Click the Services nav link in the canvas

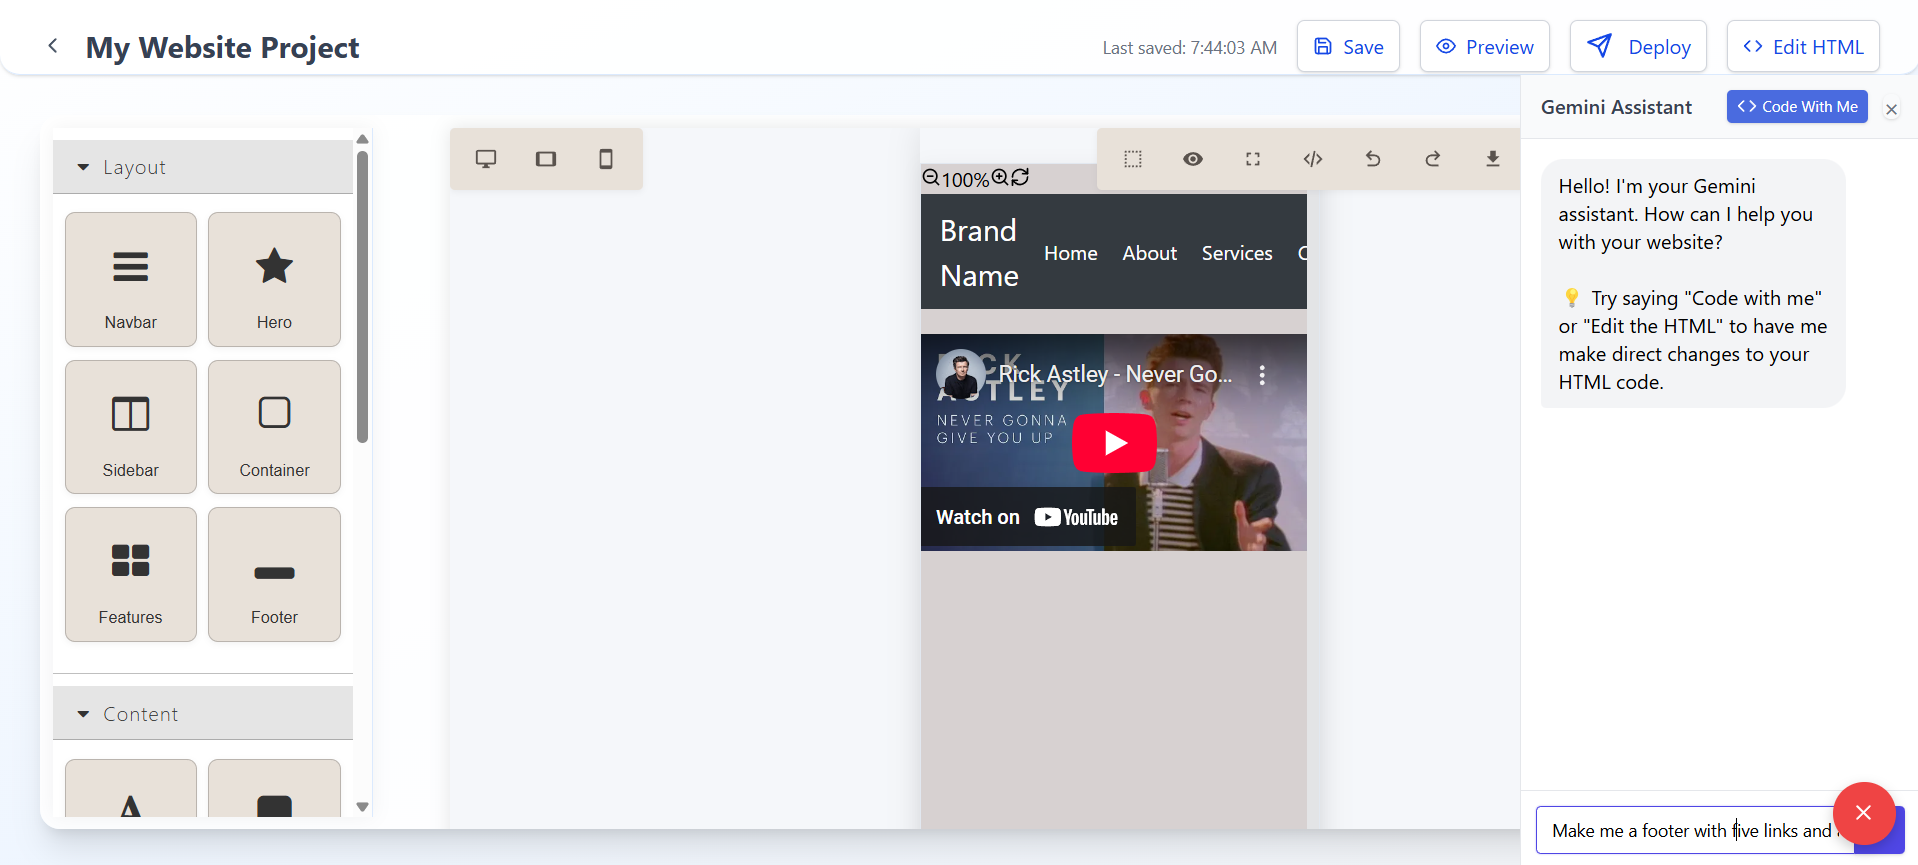[x=1237, y=253]
